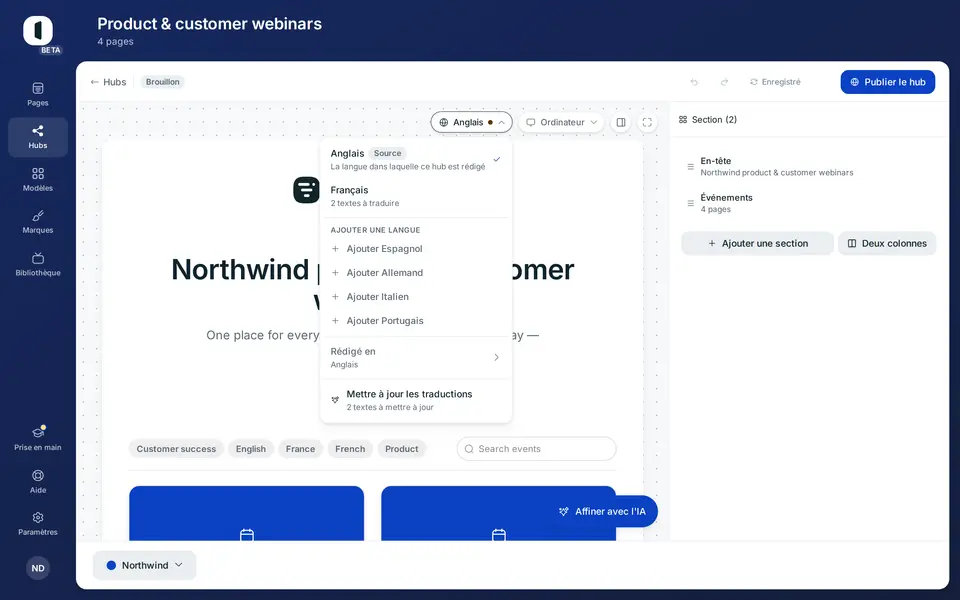Click the first blue event card thumbnail
This screenshot has width=960, height=600.
click(x=247, y=514)
